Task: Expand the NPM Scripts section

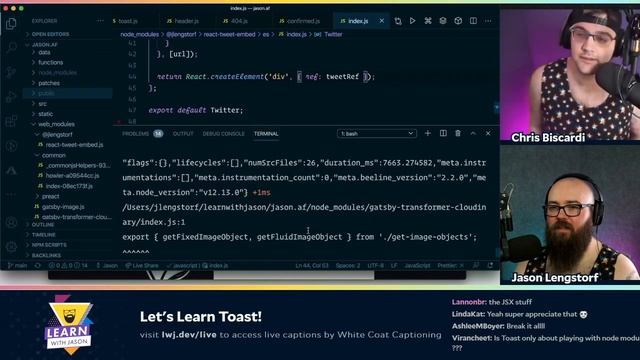Action: (49, 245)
